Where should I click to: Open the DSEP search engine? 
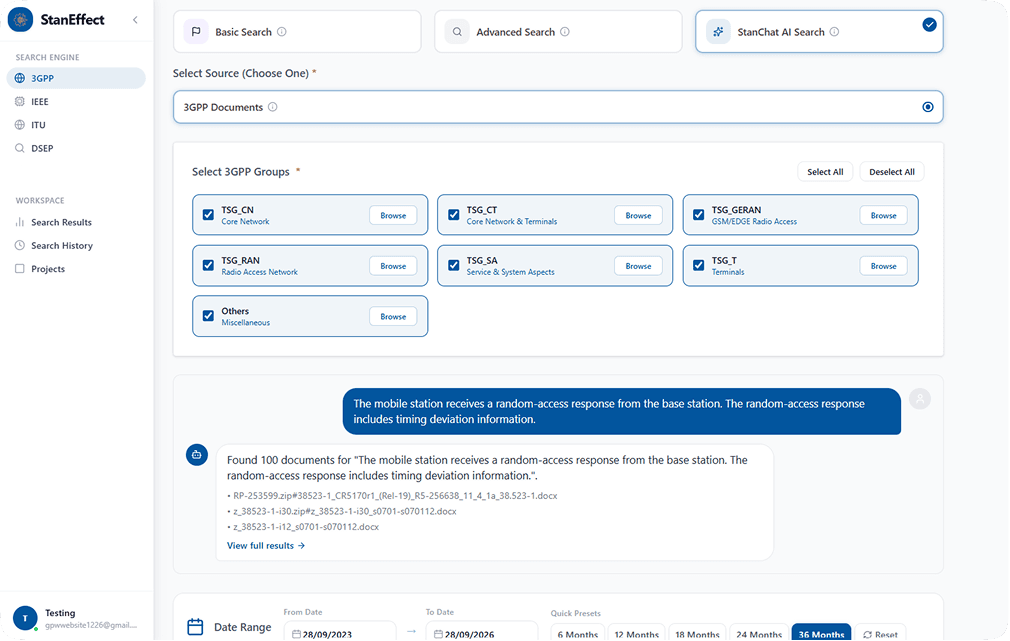[x=76, y=148]
